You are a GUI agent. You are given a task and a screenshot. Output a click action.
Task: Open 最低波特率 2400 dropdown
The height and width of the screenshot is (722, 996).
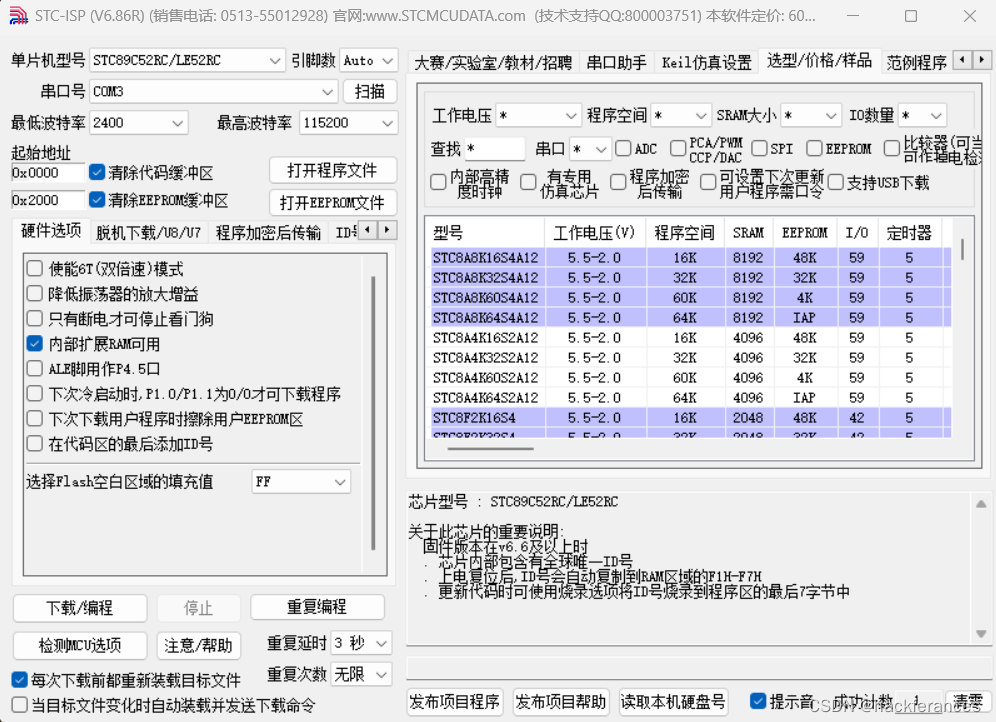(139, 123)
